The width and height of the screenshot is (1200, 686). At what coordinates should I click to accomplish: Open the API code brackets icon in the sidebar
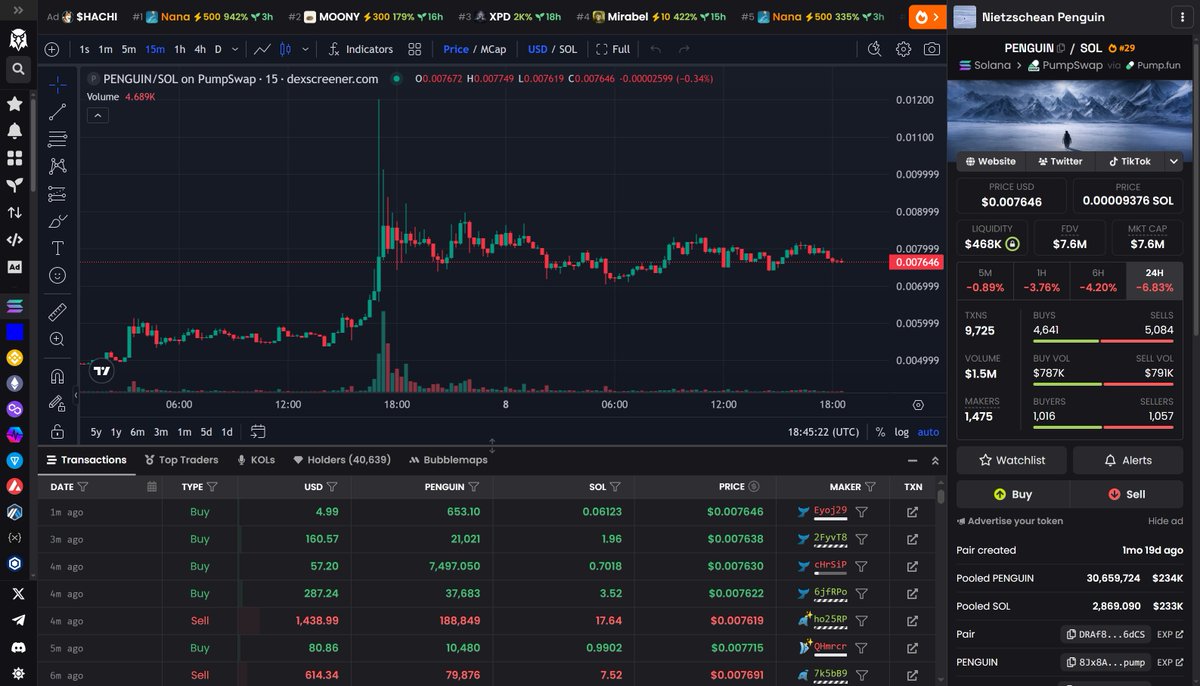tap(15, 240)
